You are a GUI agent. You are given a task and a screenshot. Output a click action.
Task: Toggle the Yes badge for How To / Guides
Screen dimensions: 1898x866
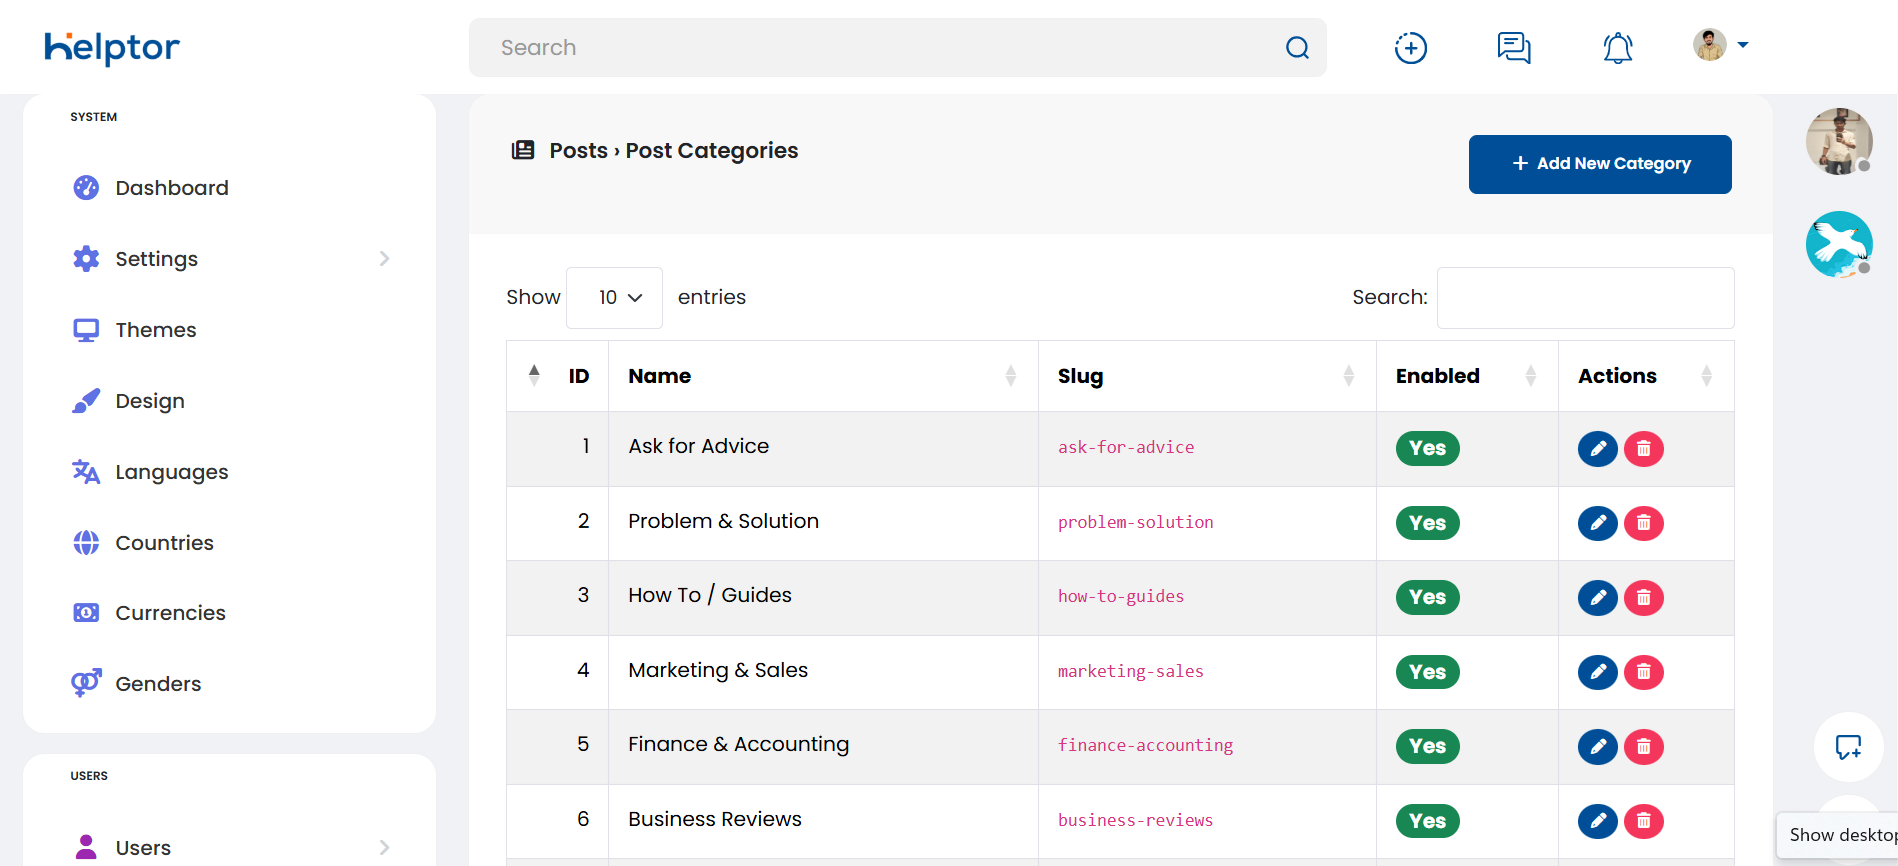coord(1428,597)
